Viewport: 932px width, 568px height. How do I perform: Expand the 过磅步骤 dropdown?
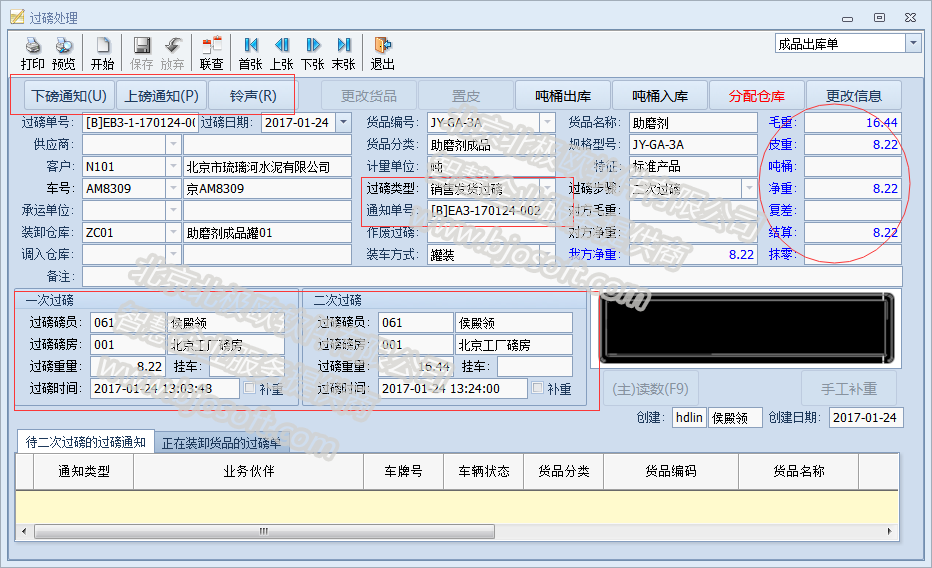(750, 188)
